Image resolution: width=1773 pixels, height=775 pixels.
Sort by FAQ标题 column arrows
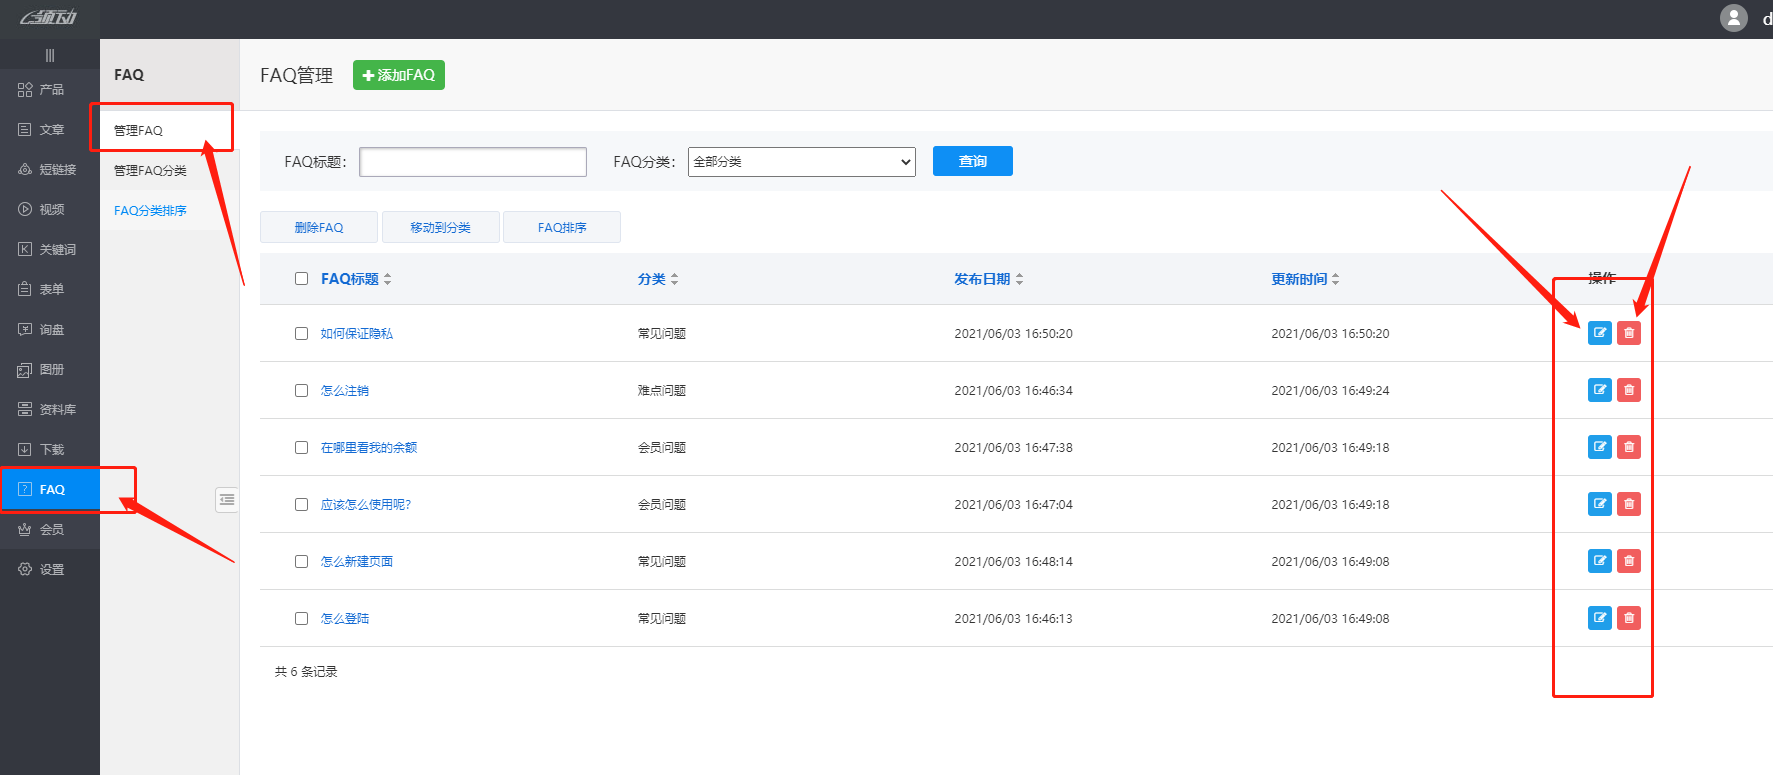coord(388,279)
